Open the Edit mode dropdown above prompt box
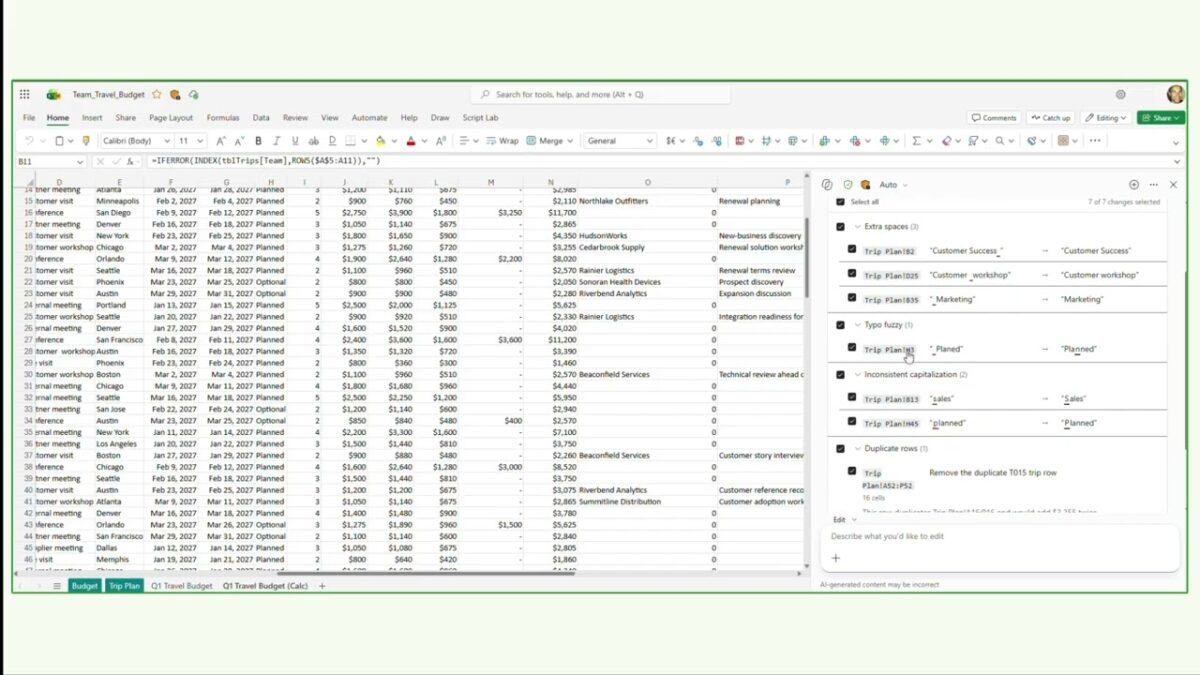The height and width of the screenshot is (675, 1200). point(845,520)
